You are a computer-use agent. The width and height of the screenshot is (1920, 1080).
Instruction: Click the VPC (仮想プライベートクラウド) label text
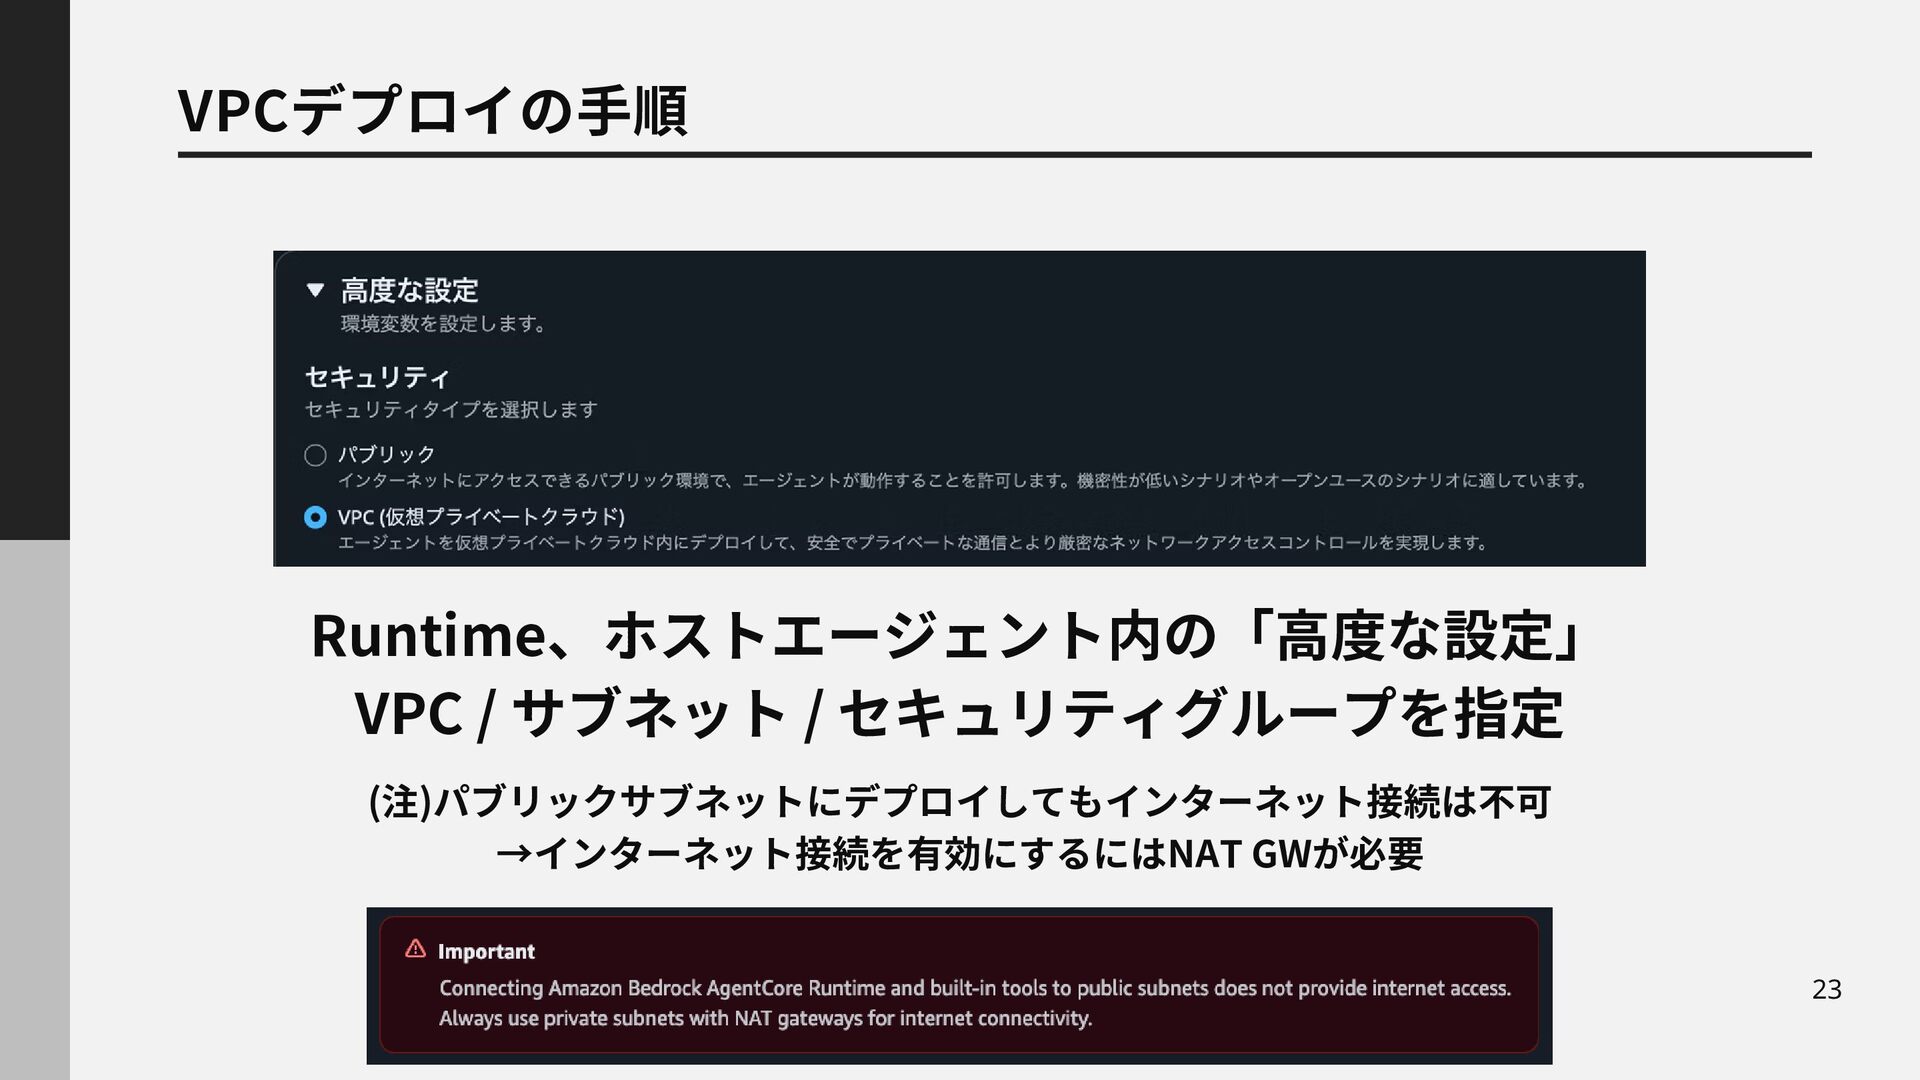481,517
